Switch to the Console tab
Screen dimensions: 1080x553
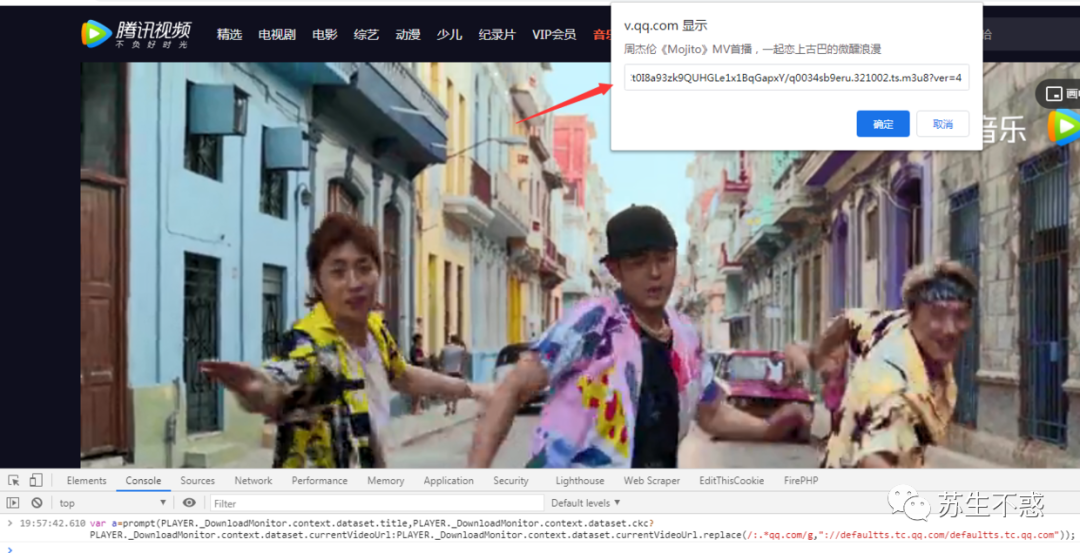click(x=143, y=481)
